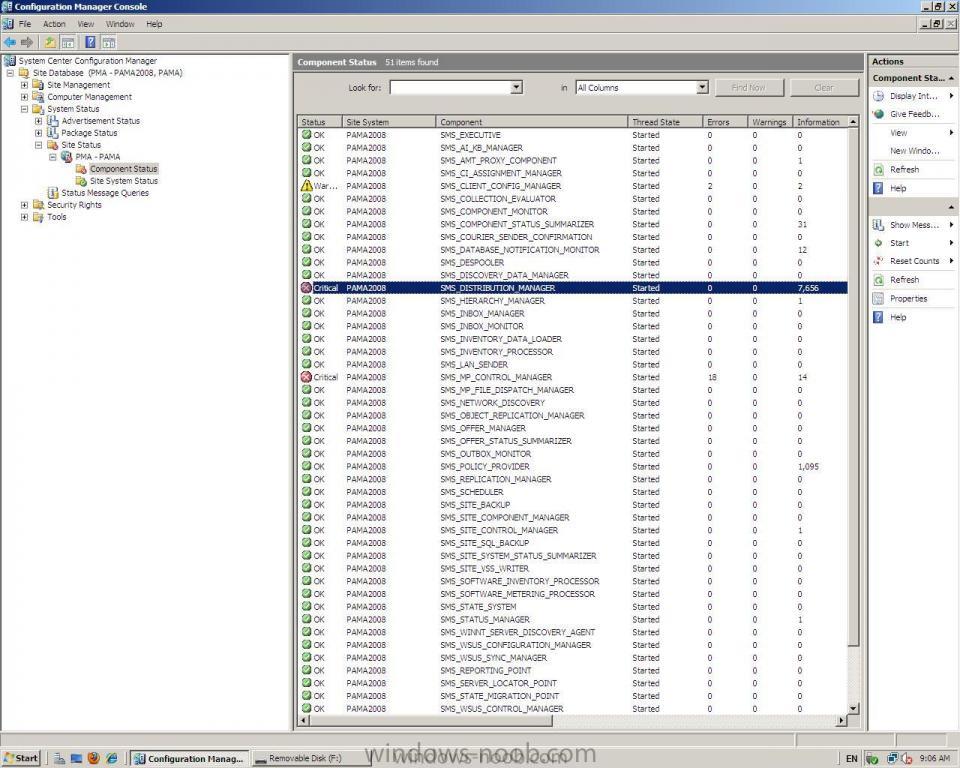
Task: Expand the Package Status node
Action: click(39, 133)
